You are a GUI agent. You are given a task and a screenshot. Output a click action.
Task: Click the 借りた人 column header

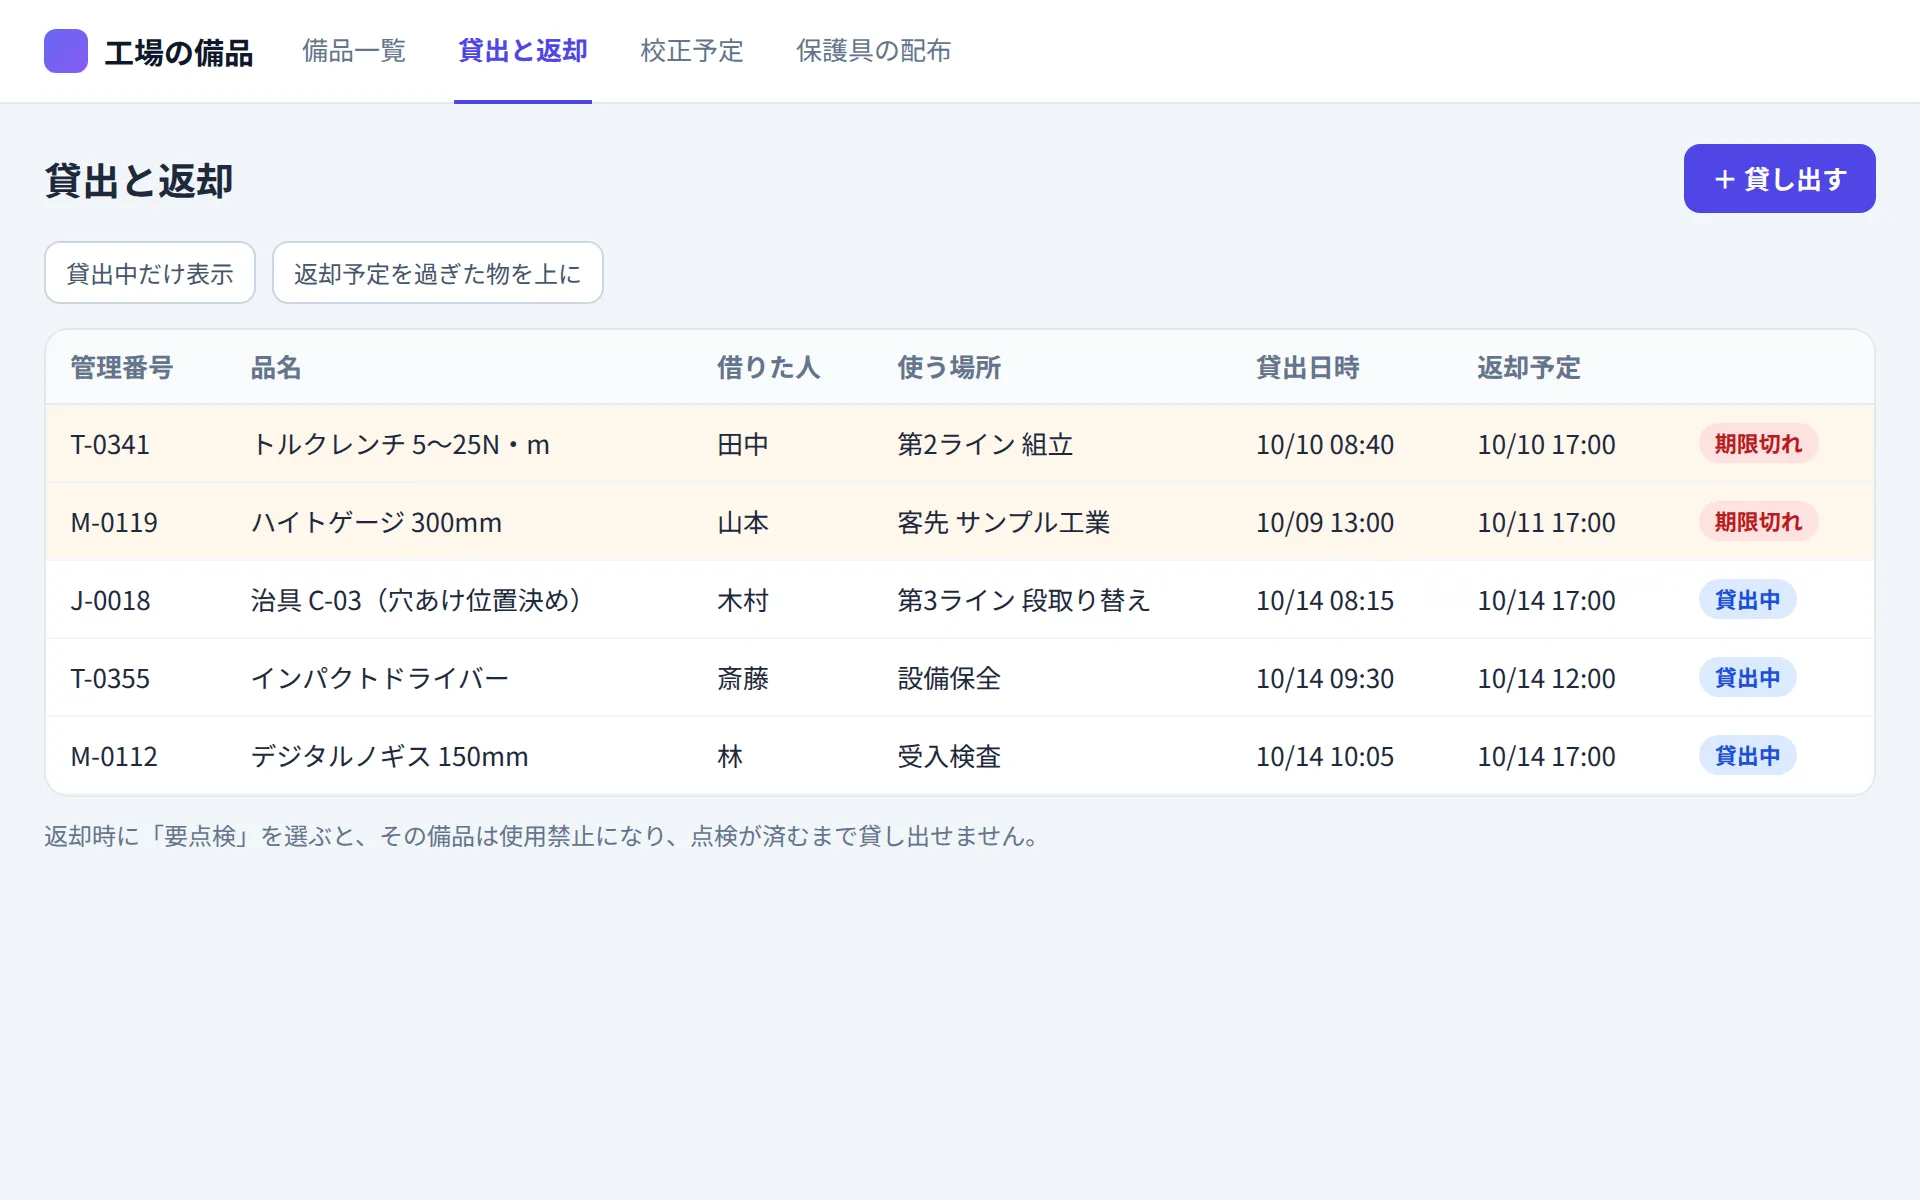pyautogui.click(x=769, y=368)
